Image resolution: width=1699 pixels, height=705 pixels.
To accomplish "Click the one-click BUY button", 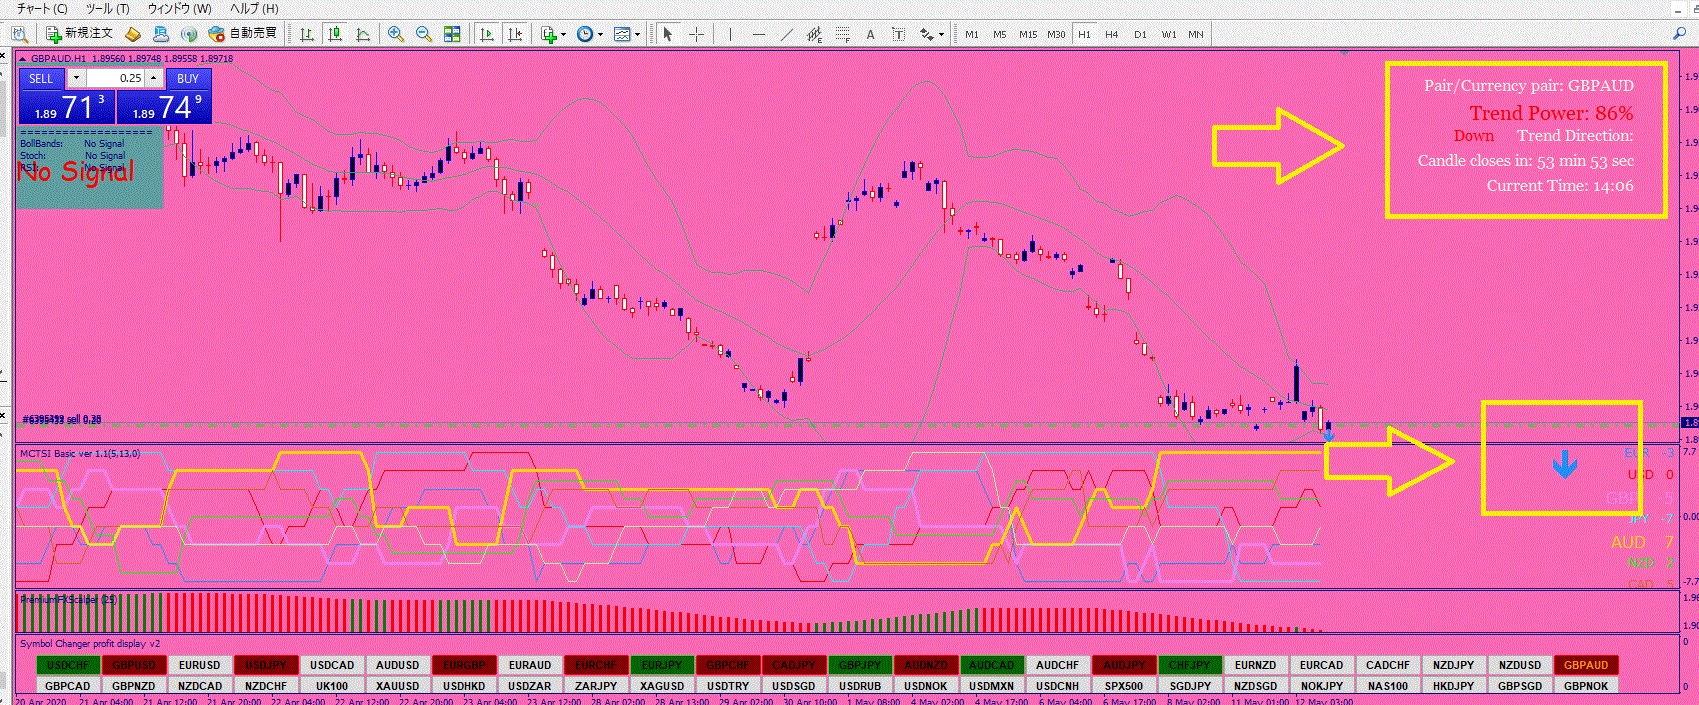I will coord(188,78).
